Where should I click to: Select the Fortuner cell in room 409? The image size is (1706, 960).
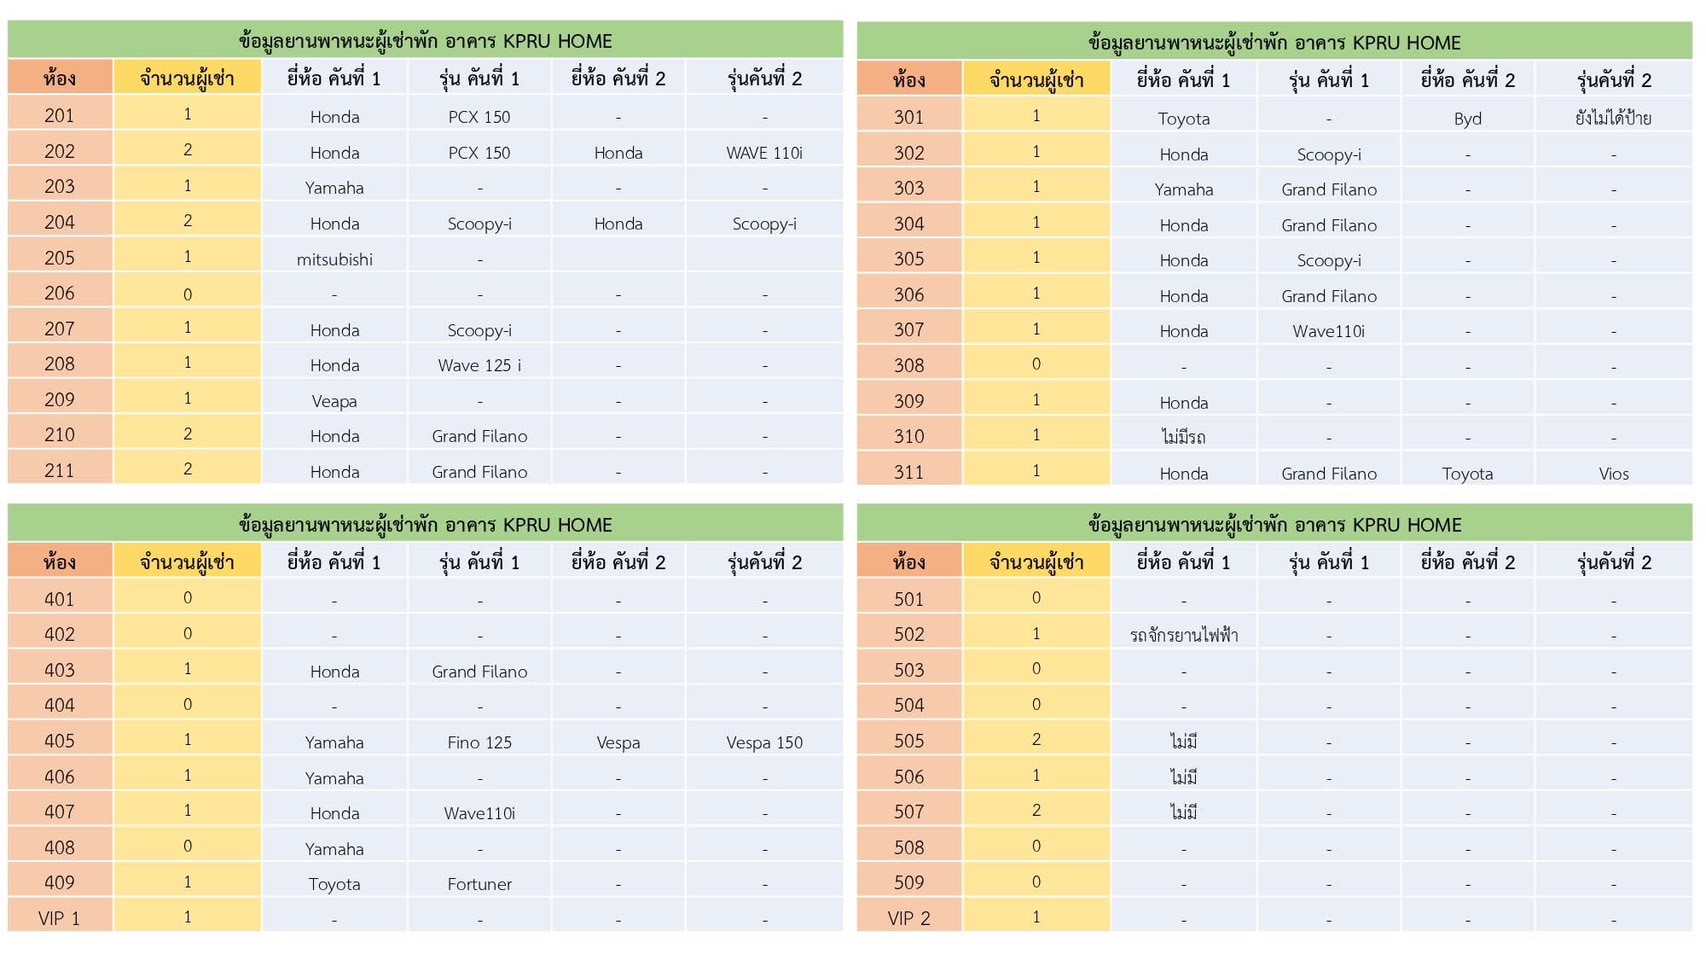[x=479, y=883]
